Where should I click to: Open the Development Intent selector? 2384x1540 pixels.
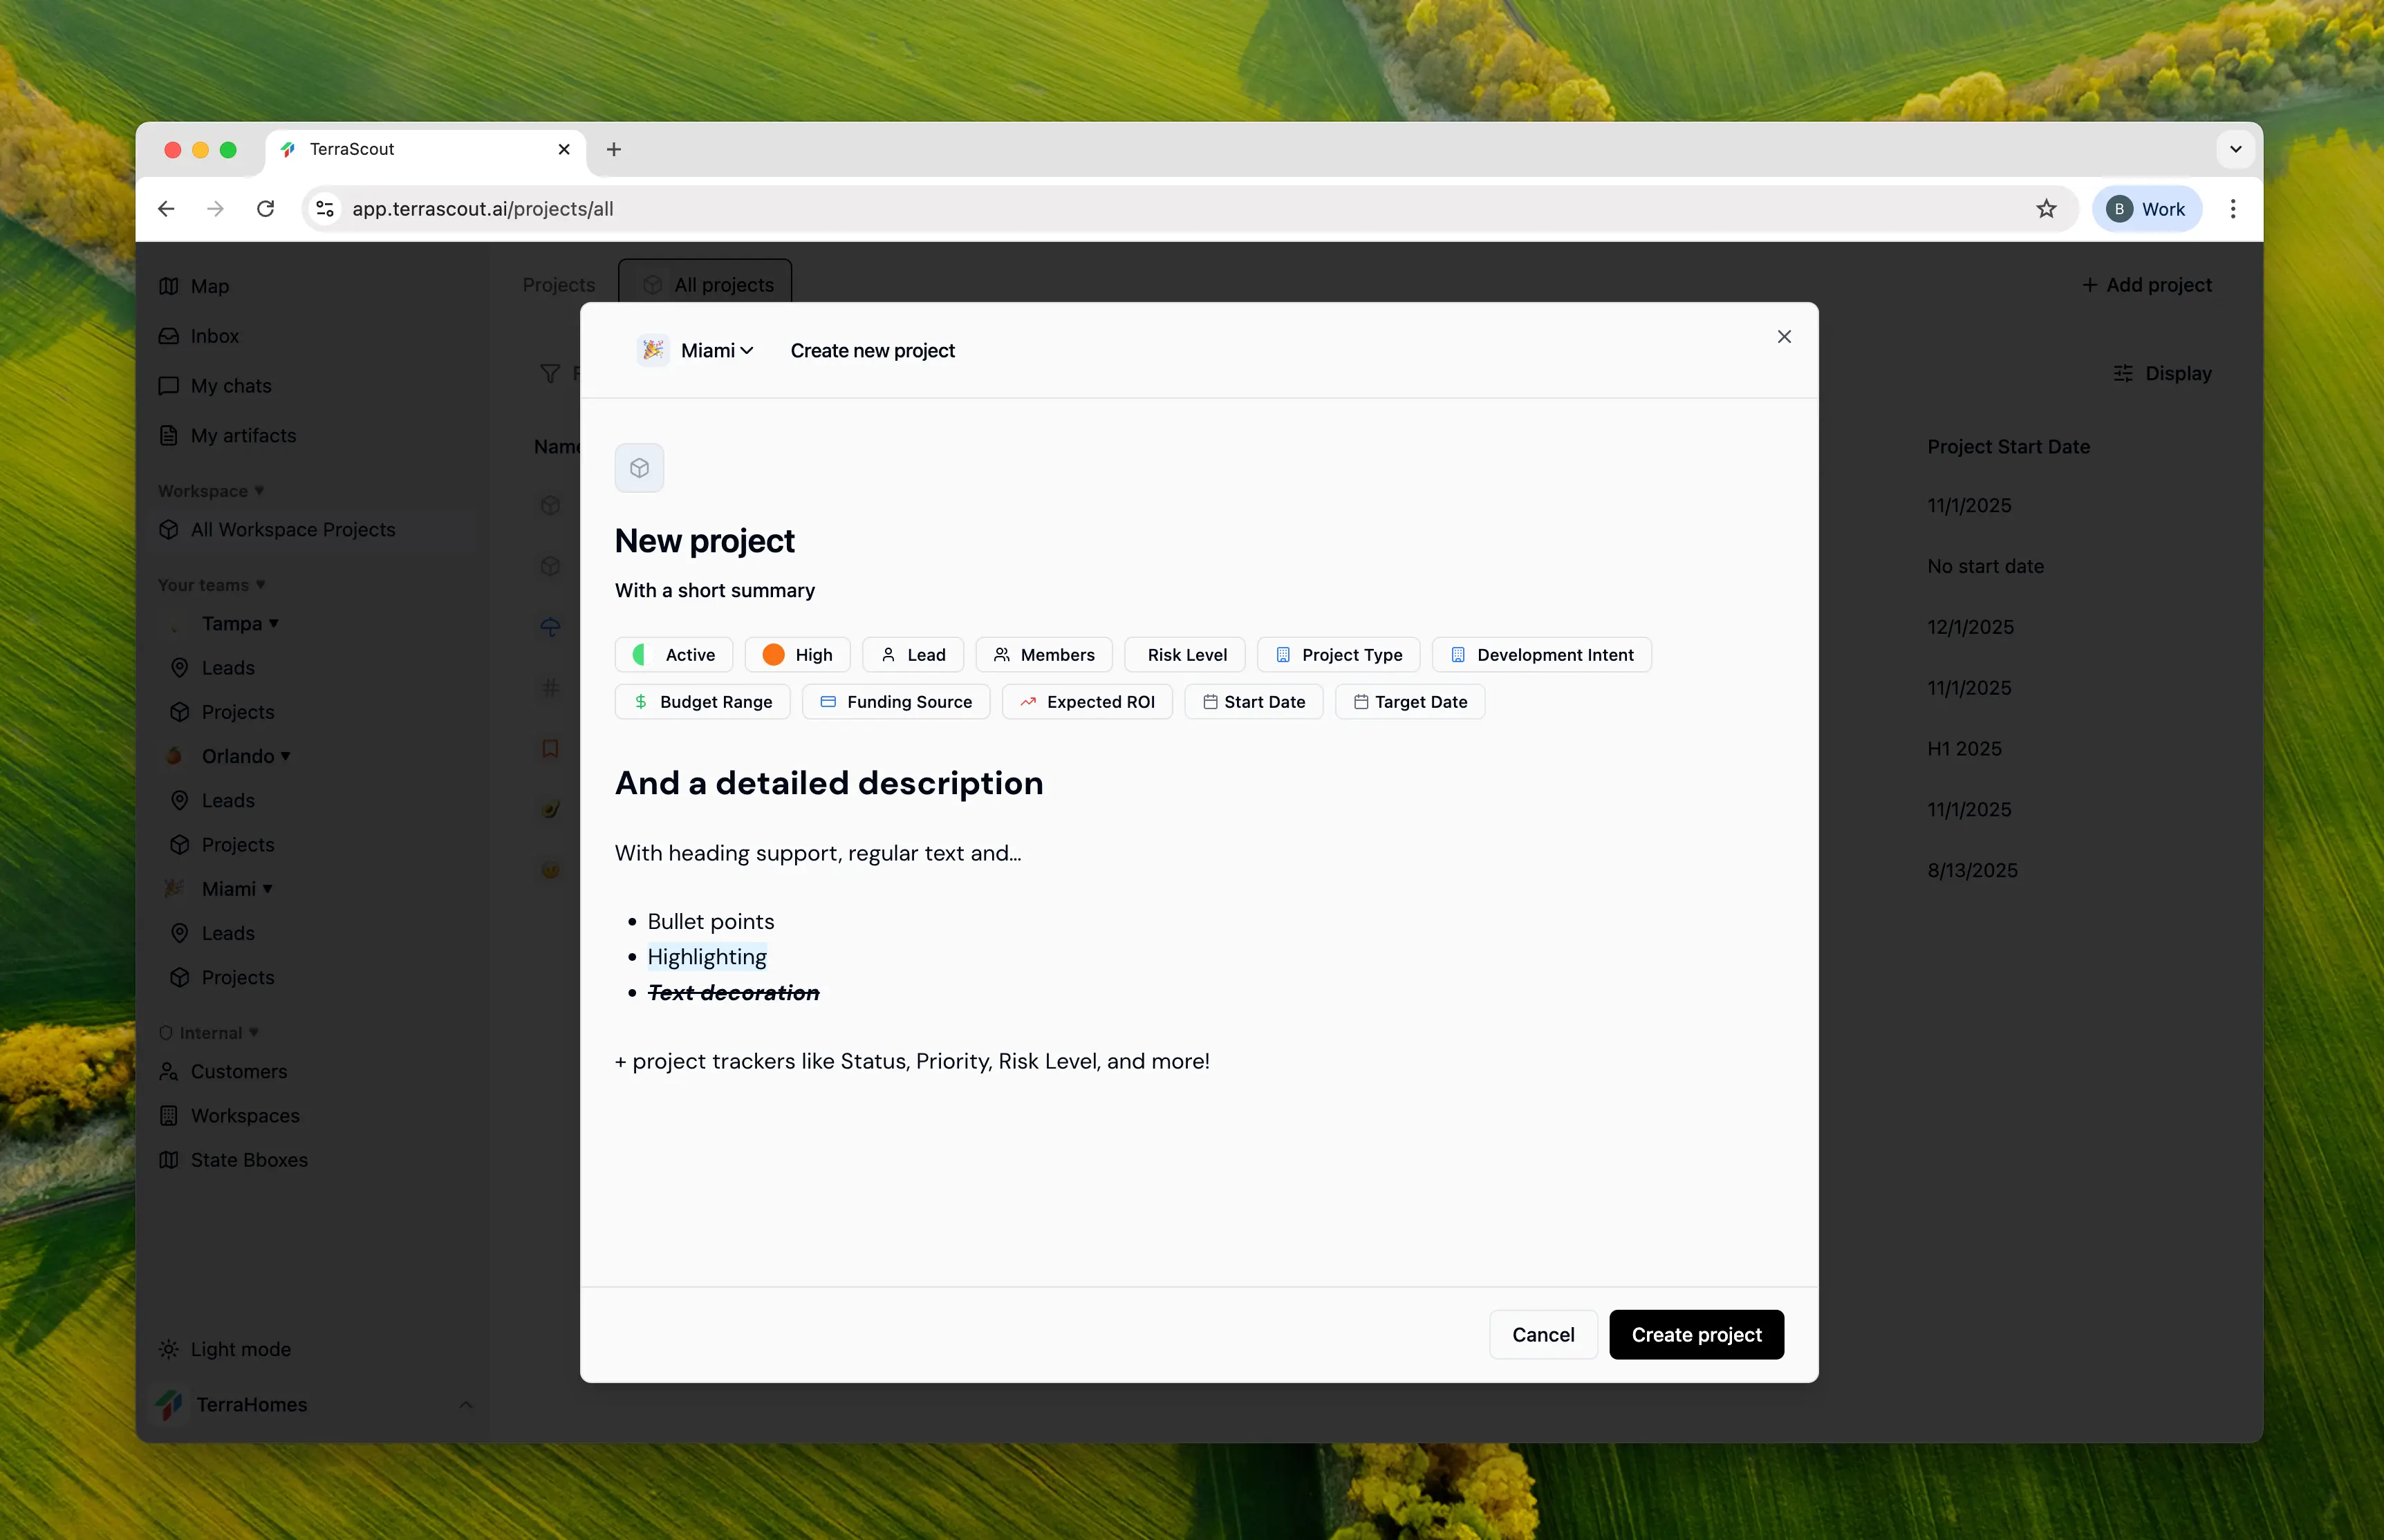(1541, 655)
